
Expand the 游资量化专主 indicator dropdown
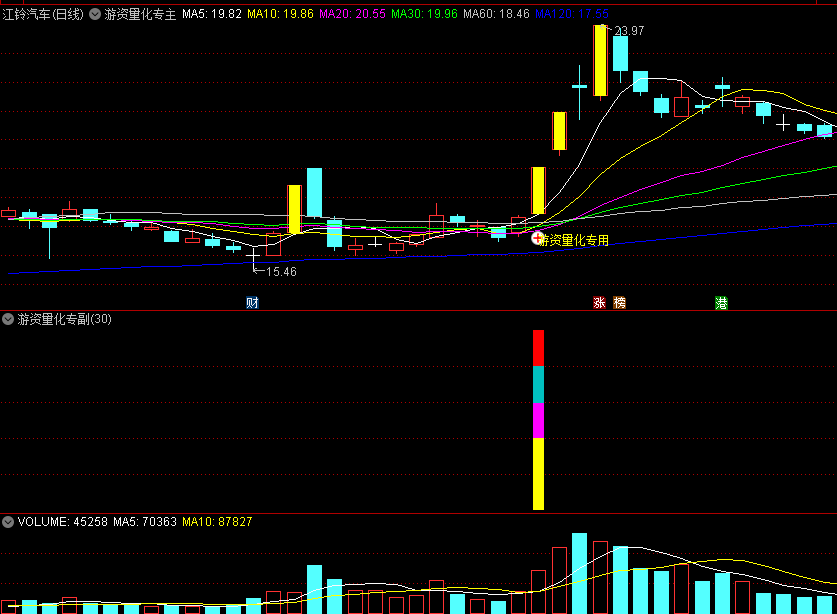[95, 14]
